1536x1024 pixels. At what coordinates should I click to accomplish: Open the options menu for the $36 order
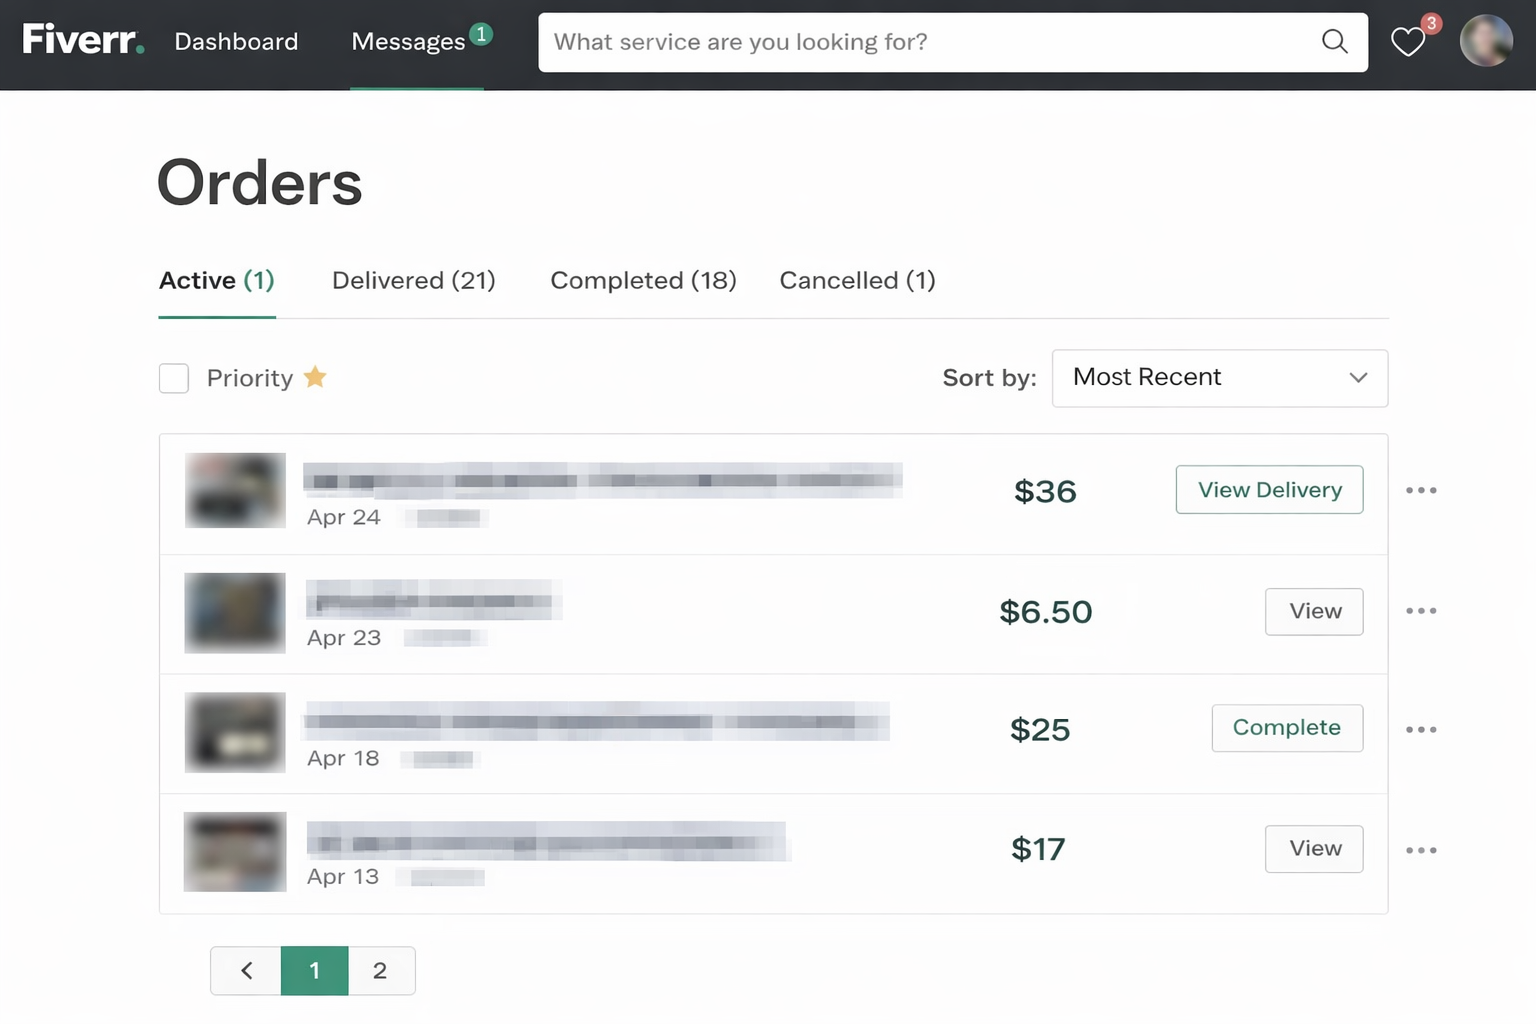1421,490
